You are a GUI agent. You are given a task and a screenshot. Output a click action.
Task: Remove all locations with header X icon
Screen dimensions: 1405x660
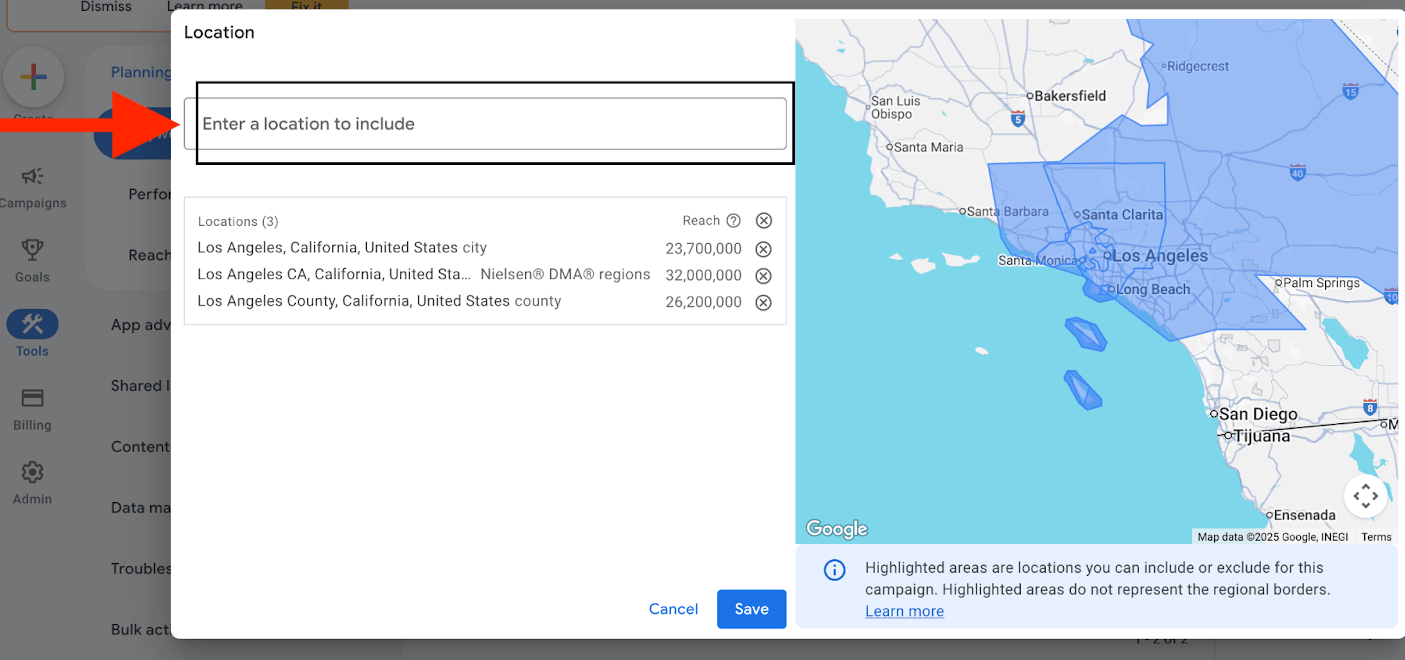pos(764,221)
